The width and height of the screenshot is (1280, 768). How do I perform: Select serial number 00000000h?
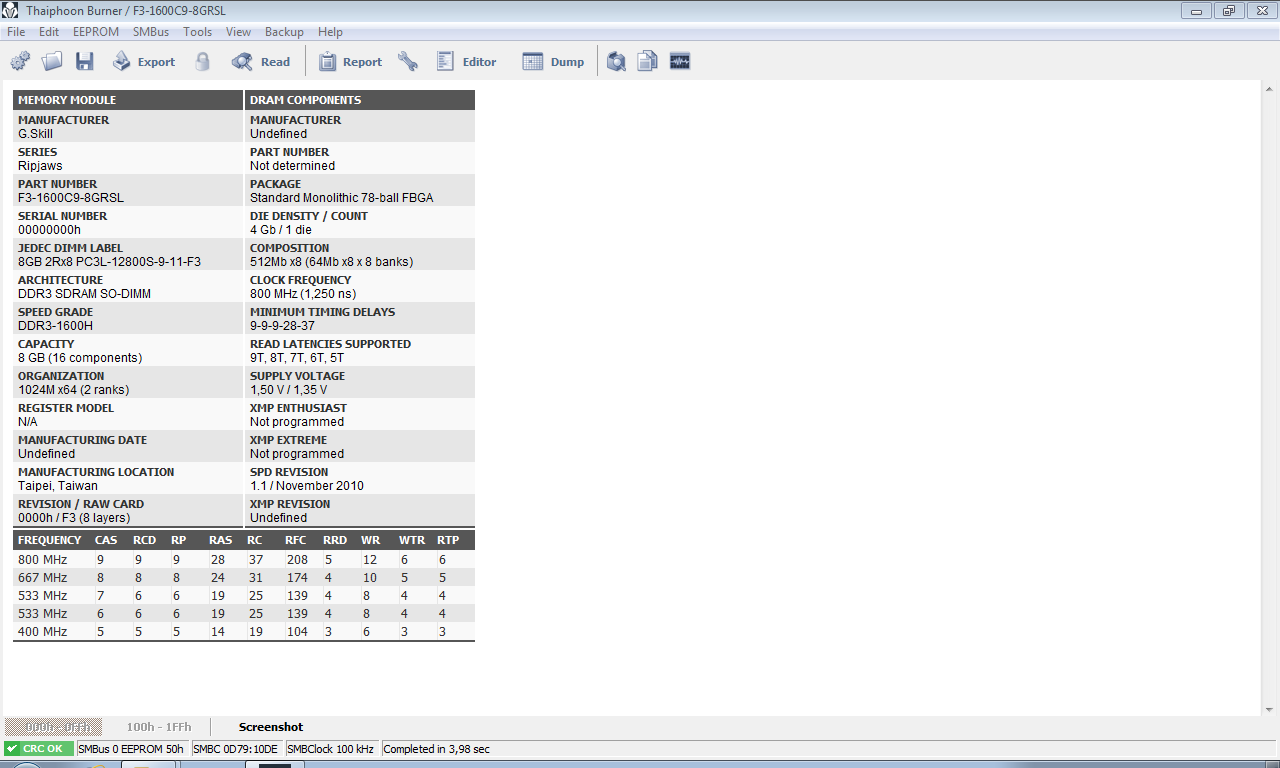click(50, 230)
